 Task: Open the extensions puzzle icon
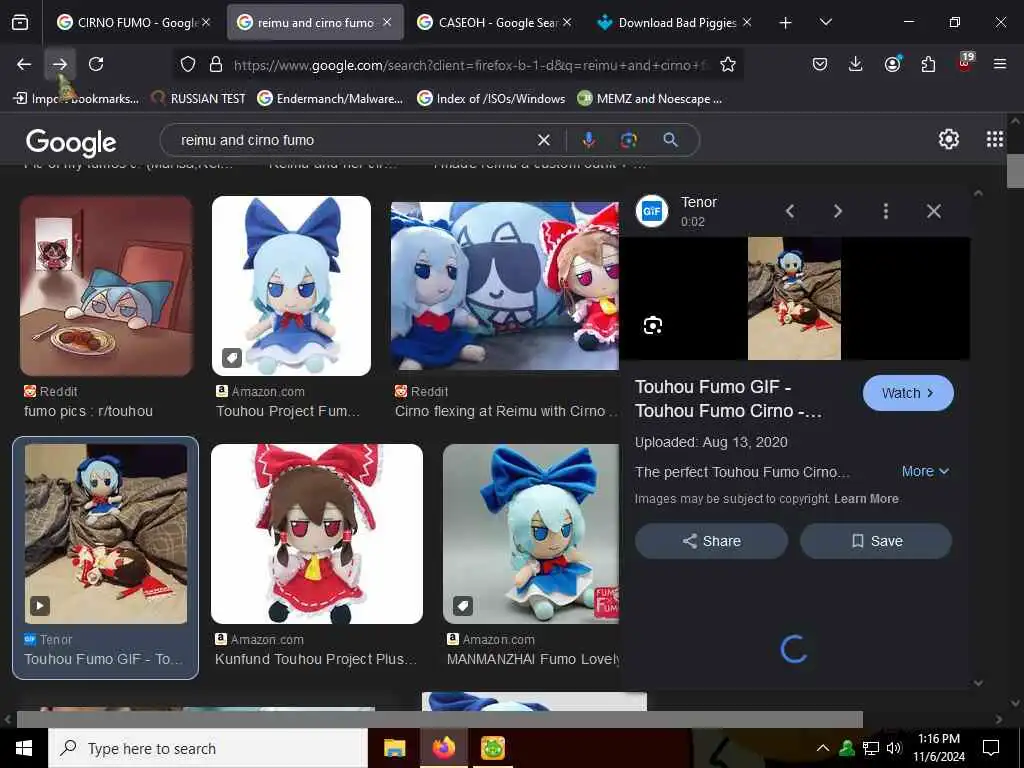928,65
